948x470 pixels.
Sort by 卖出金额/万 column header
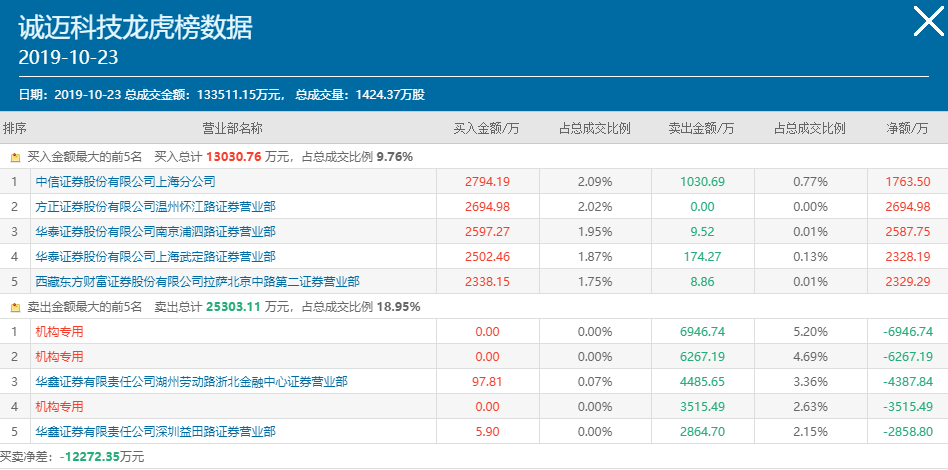pos(702,129)
